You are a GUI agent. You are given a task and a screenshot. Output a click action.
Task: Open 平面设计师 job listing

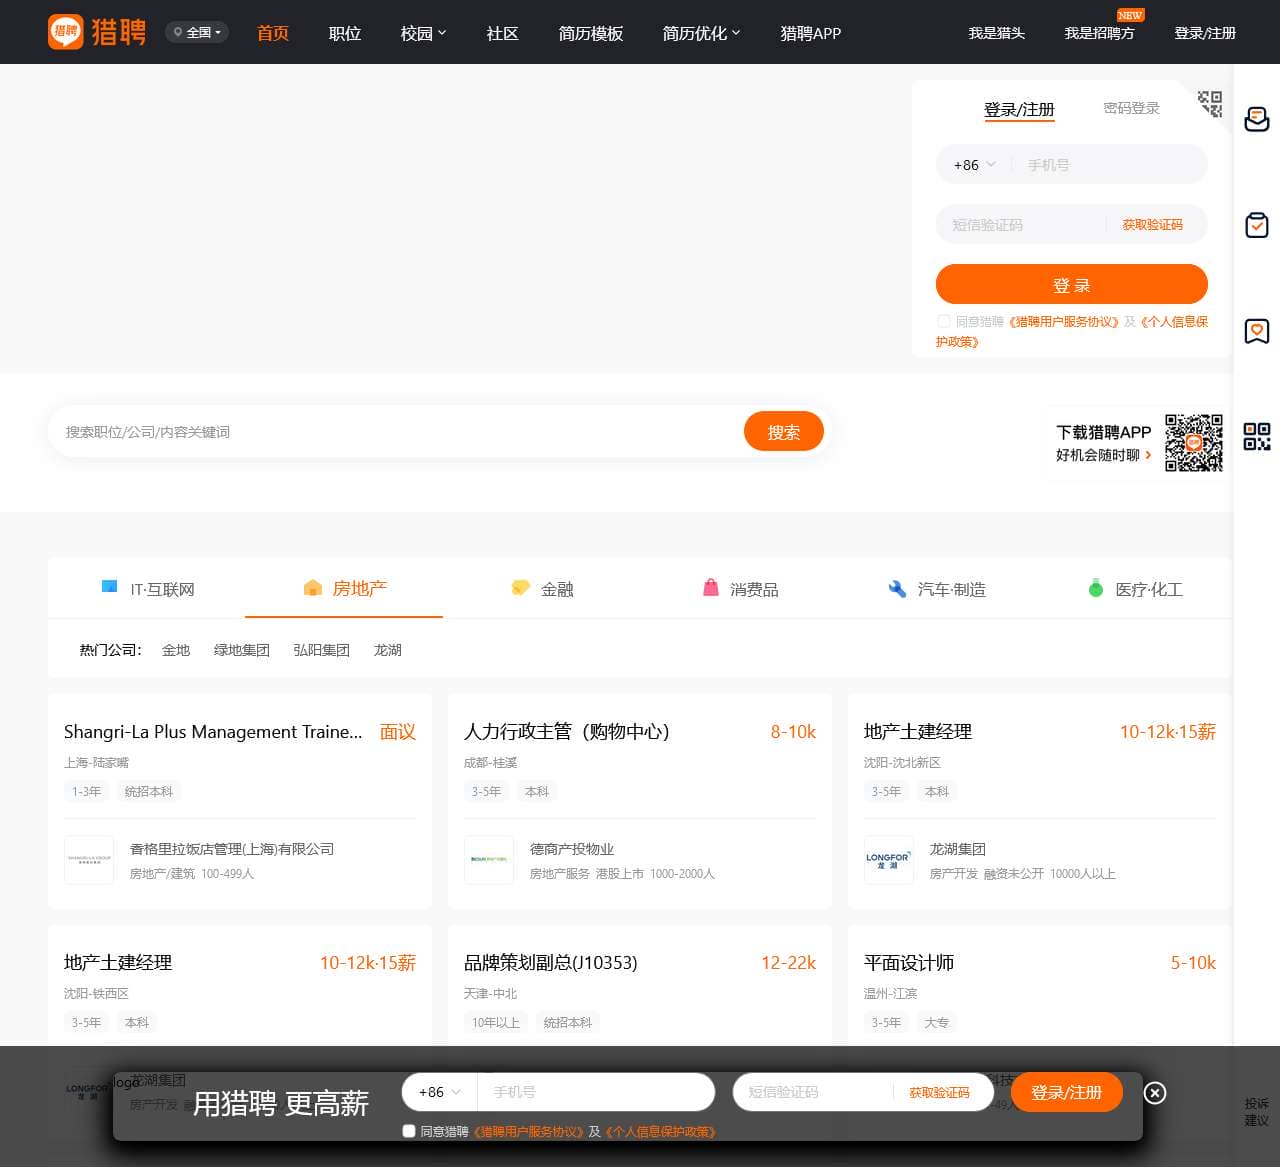click(x=909, y=963)
